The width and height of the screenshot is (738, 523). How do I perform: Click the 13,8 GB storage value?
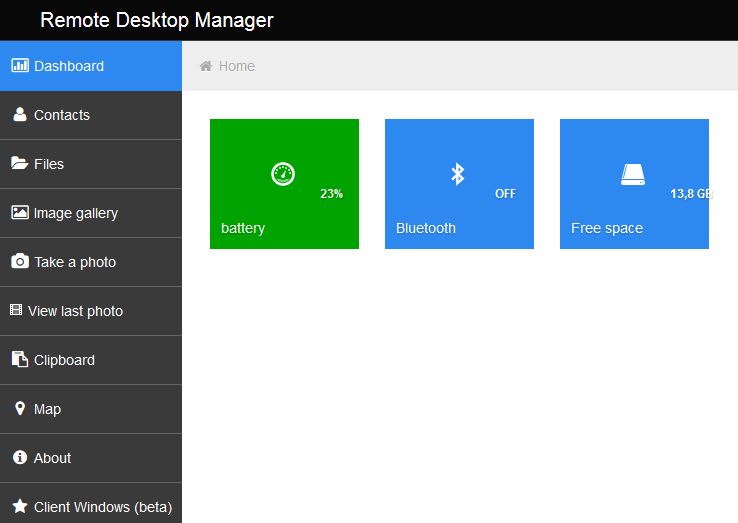[x=691, y=193]
